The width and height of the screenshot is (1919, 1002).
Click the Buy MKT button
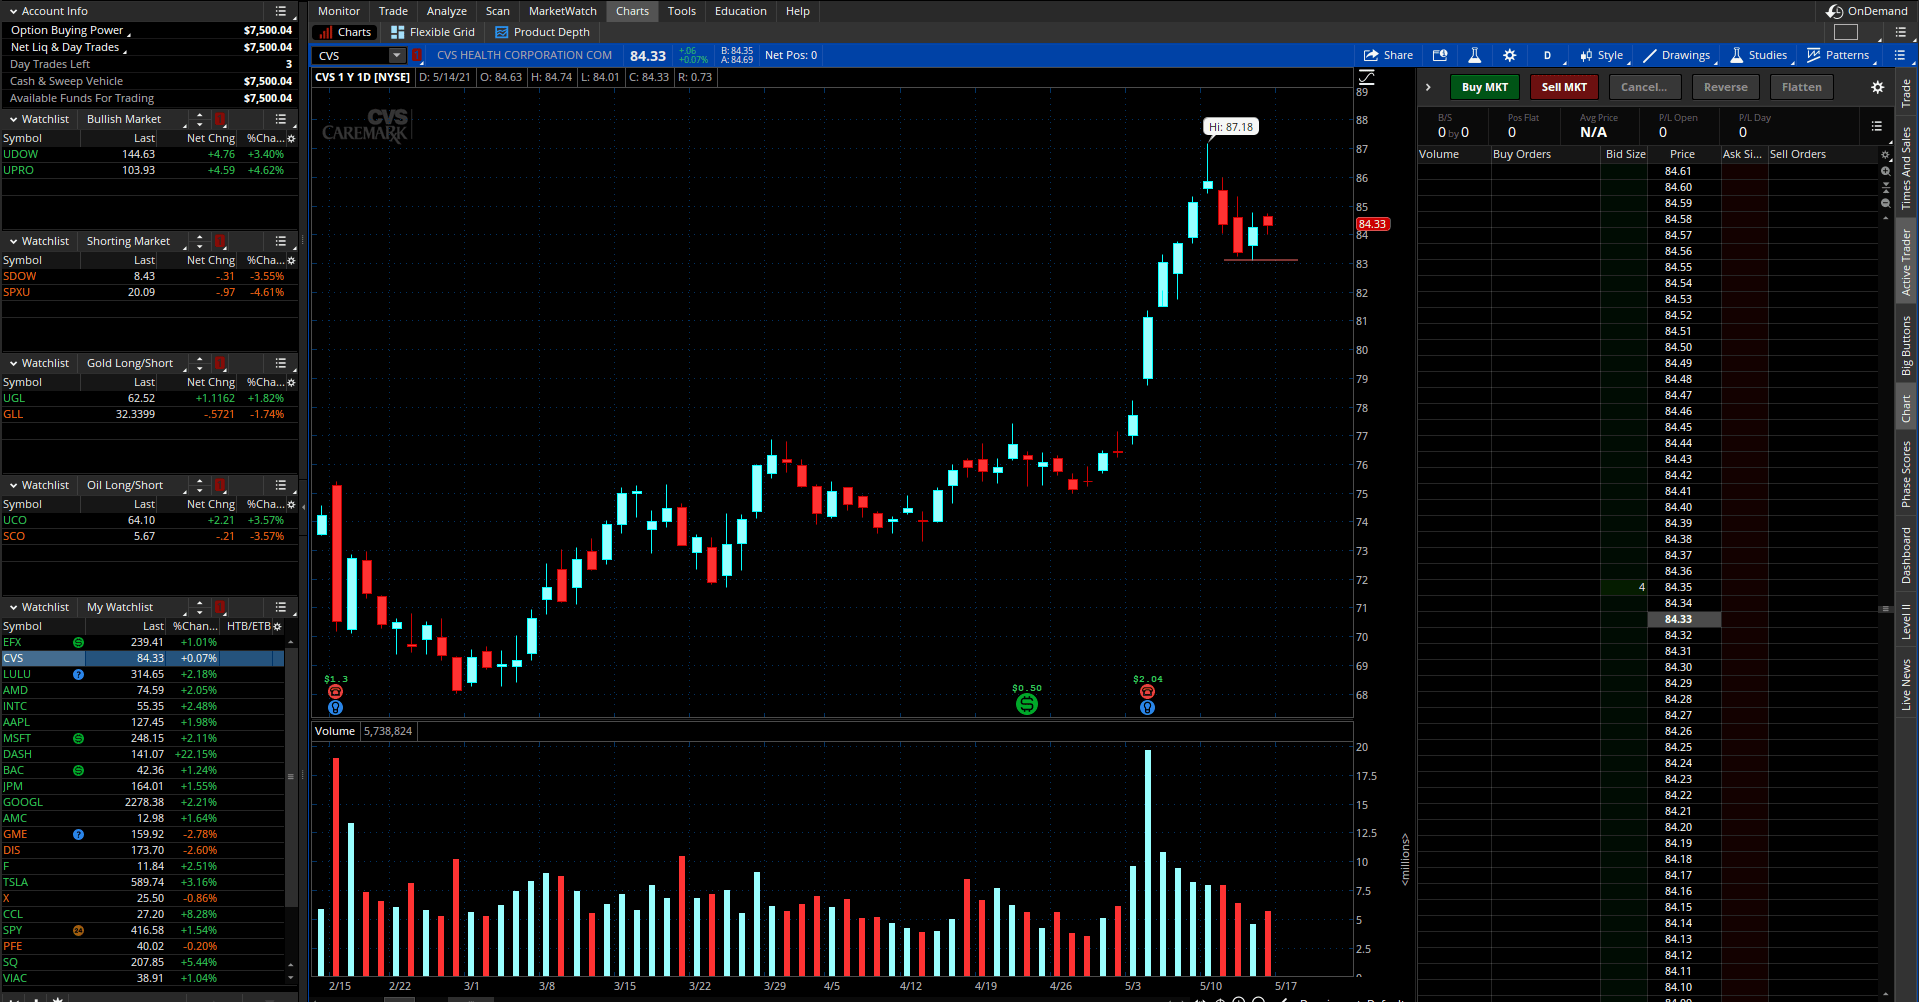coord(1484,87)
